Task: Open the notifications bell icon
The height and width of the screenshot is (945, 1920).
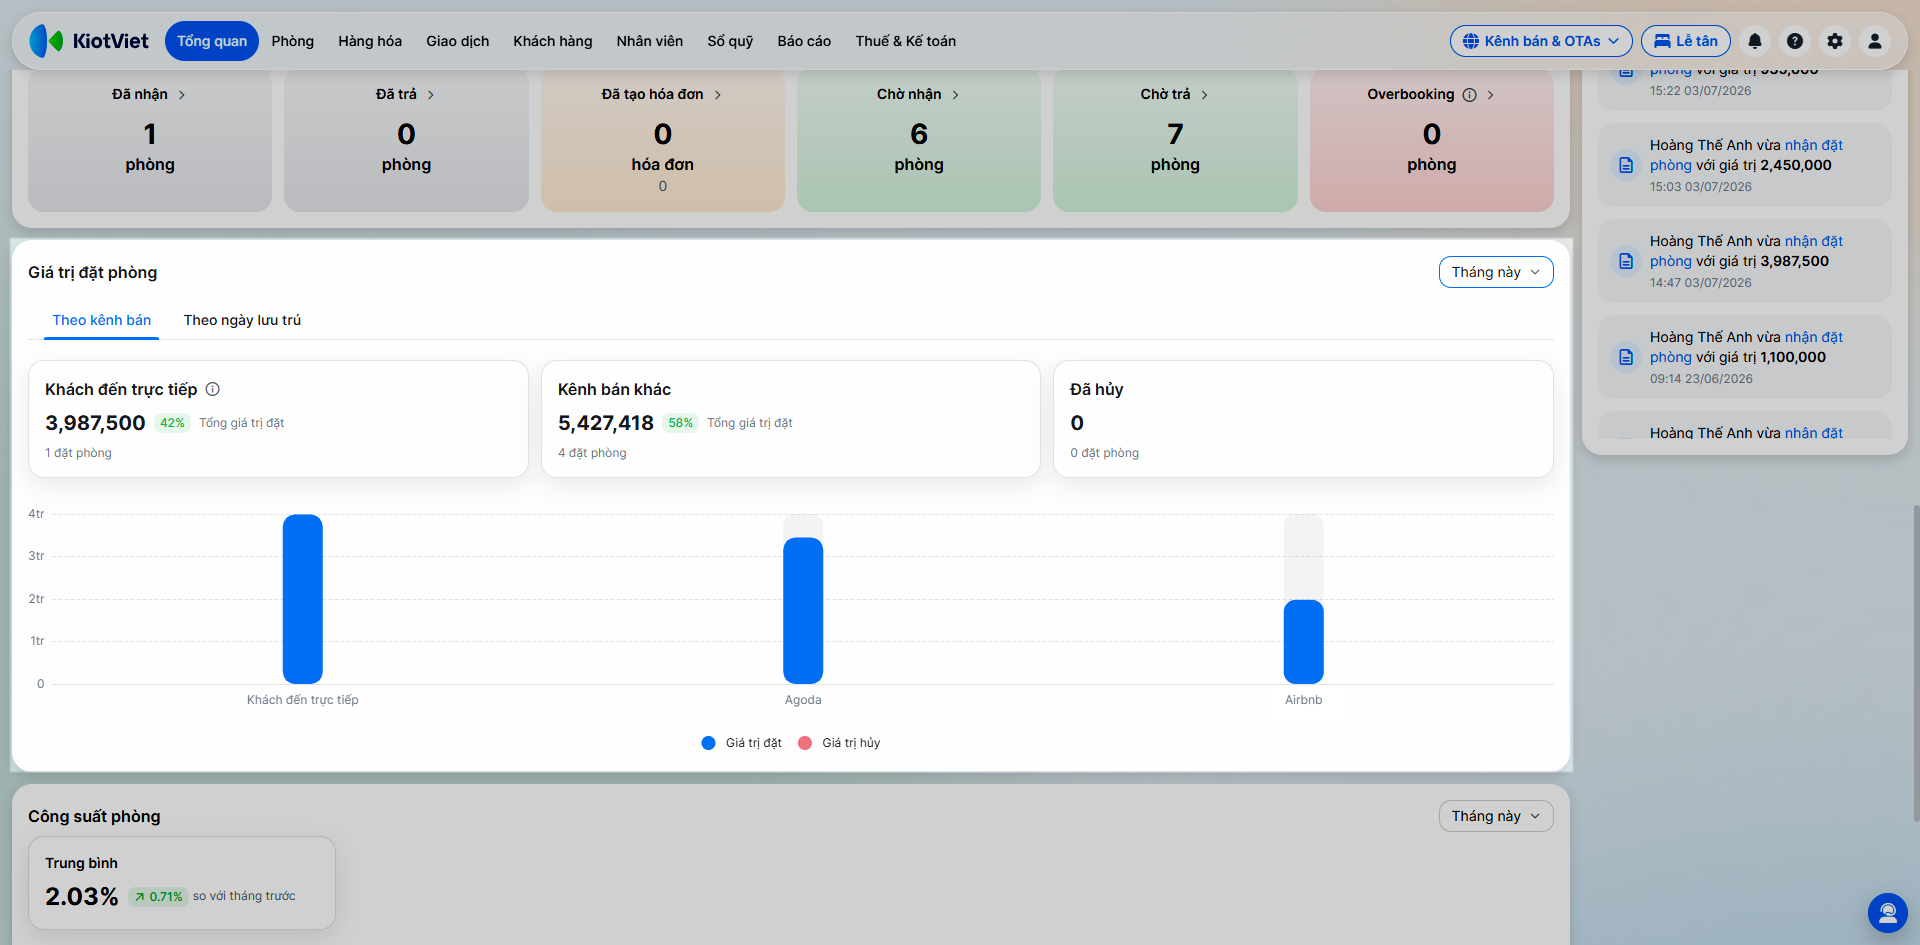Action: 1755,41
